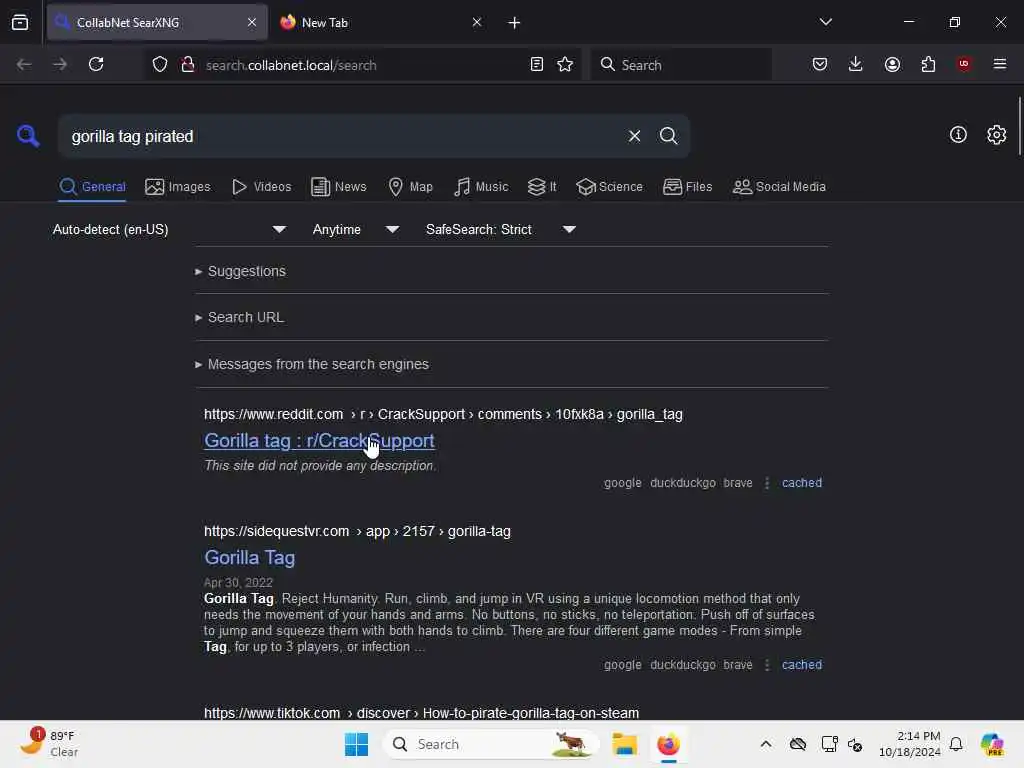Screen dimensions: 1024x768
Task: Select the News category tab
Action: tap(338, 187)
